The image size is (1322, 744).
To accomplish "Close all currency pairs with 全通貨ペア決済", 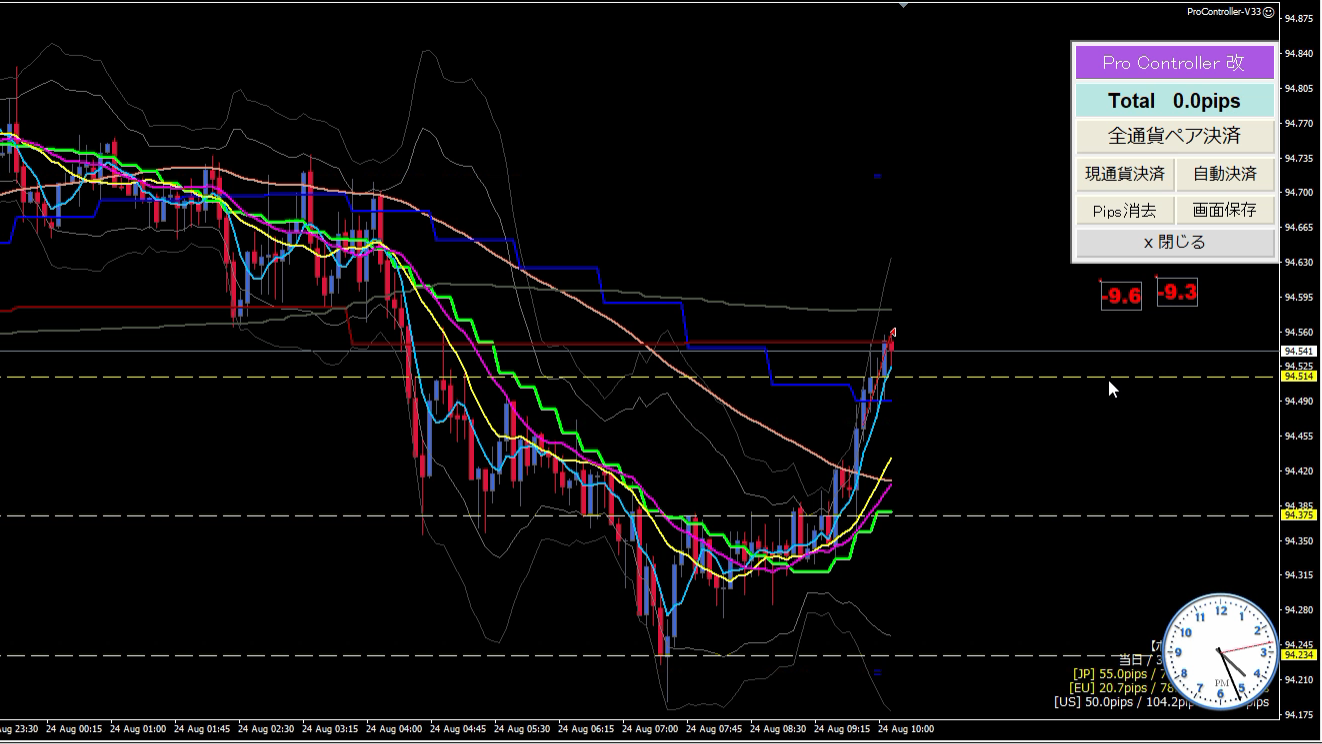I will tap(1174, 136).
